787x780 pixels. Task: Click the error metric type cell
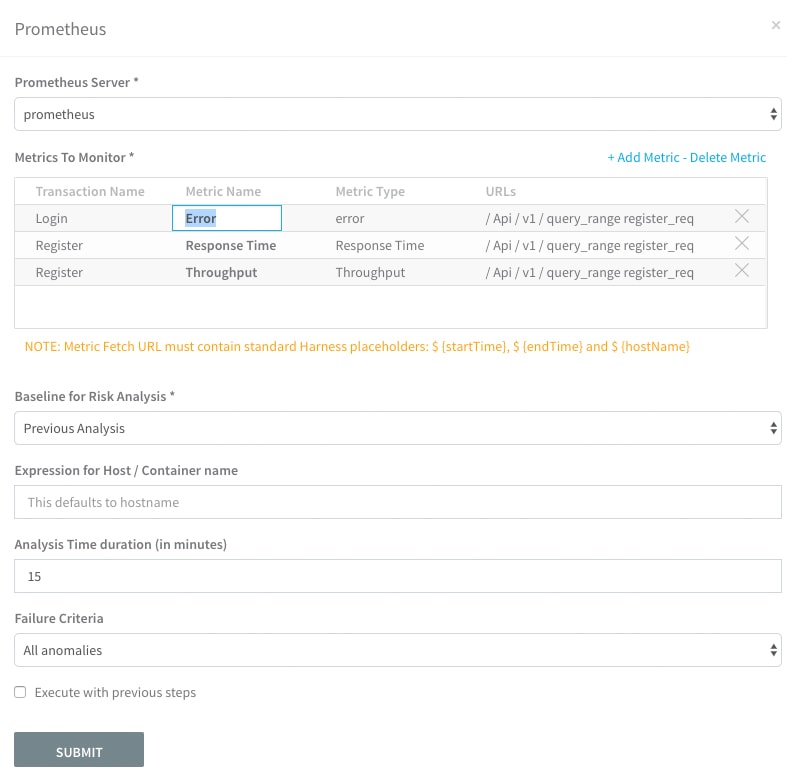[x=350, y=219]
